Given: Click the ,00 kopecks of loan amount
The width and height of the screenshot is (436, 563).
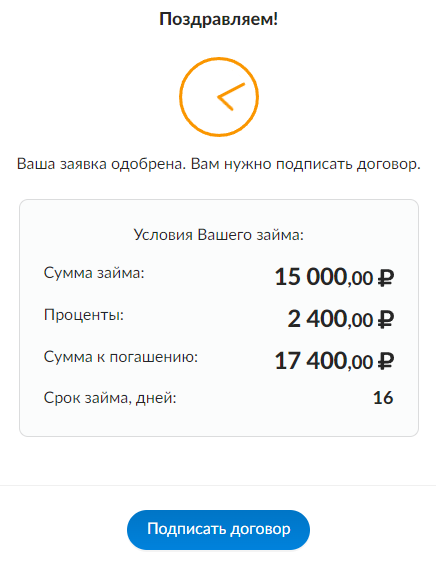Looking at the screenshot, I should tap(361, 280).
